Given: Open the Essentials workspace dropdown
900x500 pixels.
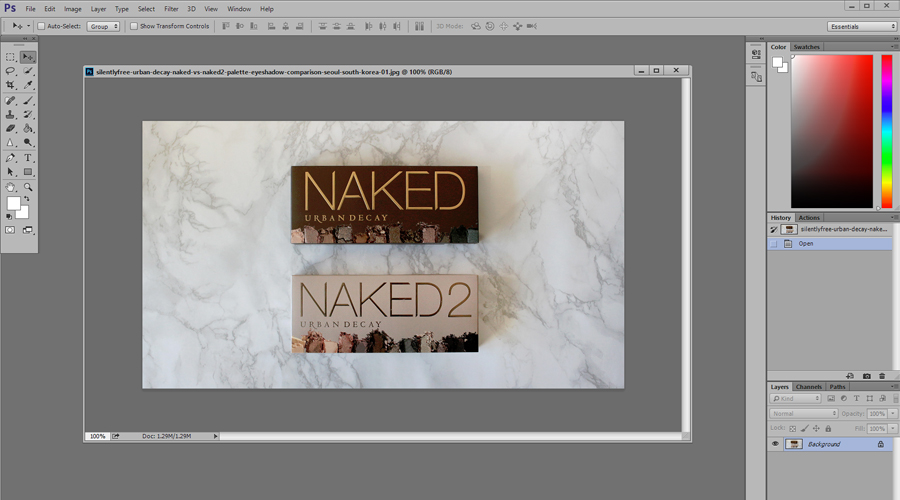Looking at the screenshot, I should point(862,26).
